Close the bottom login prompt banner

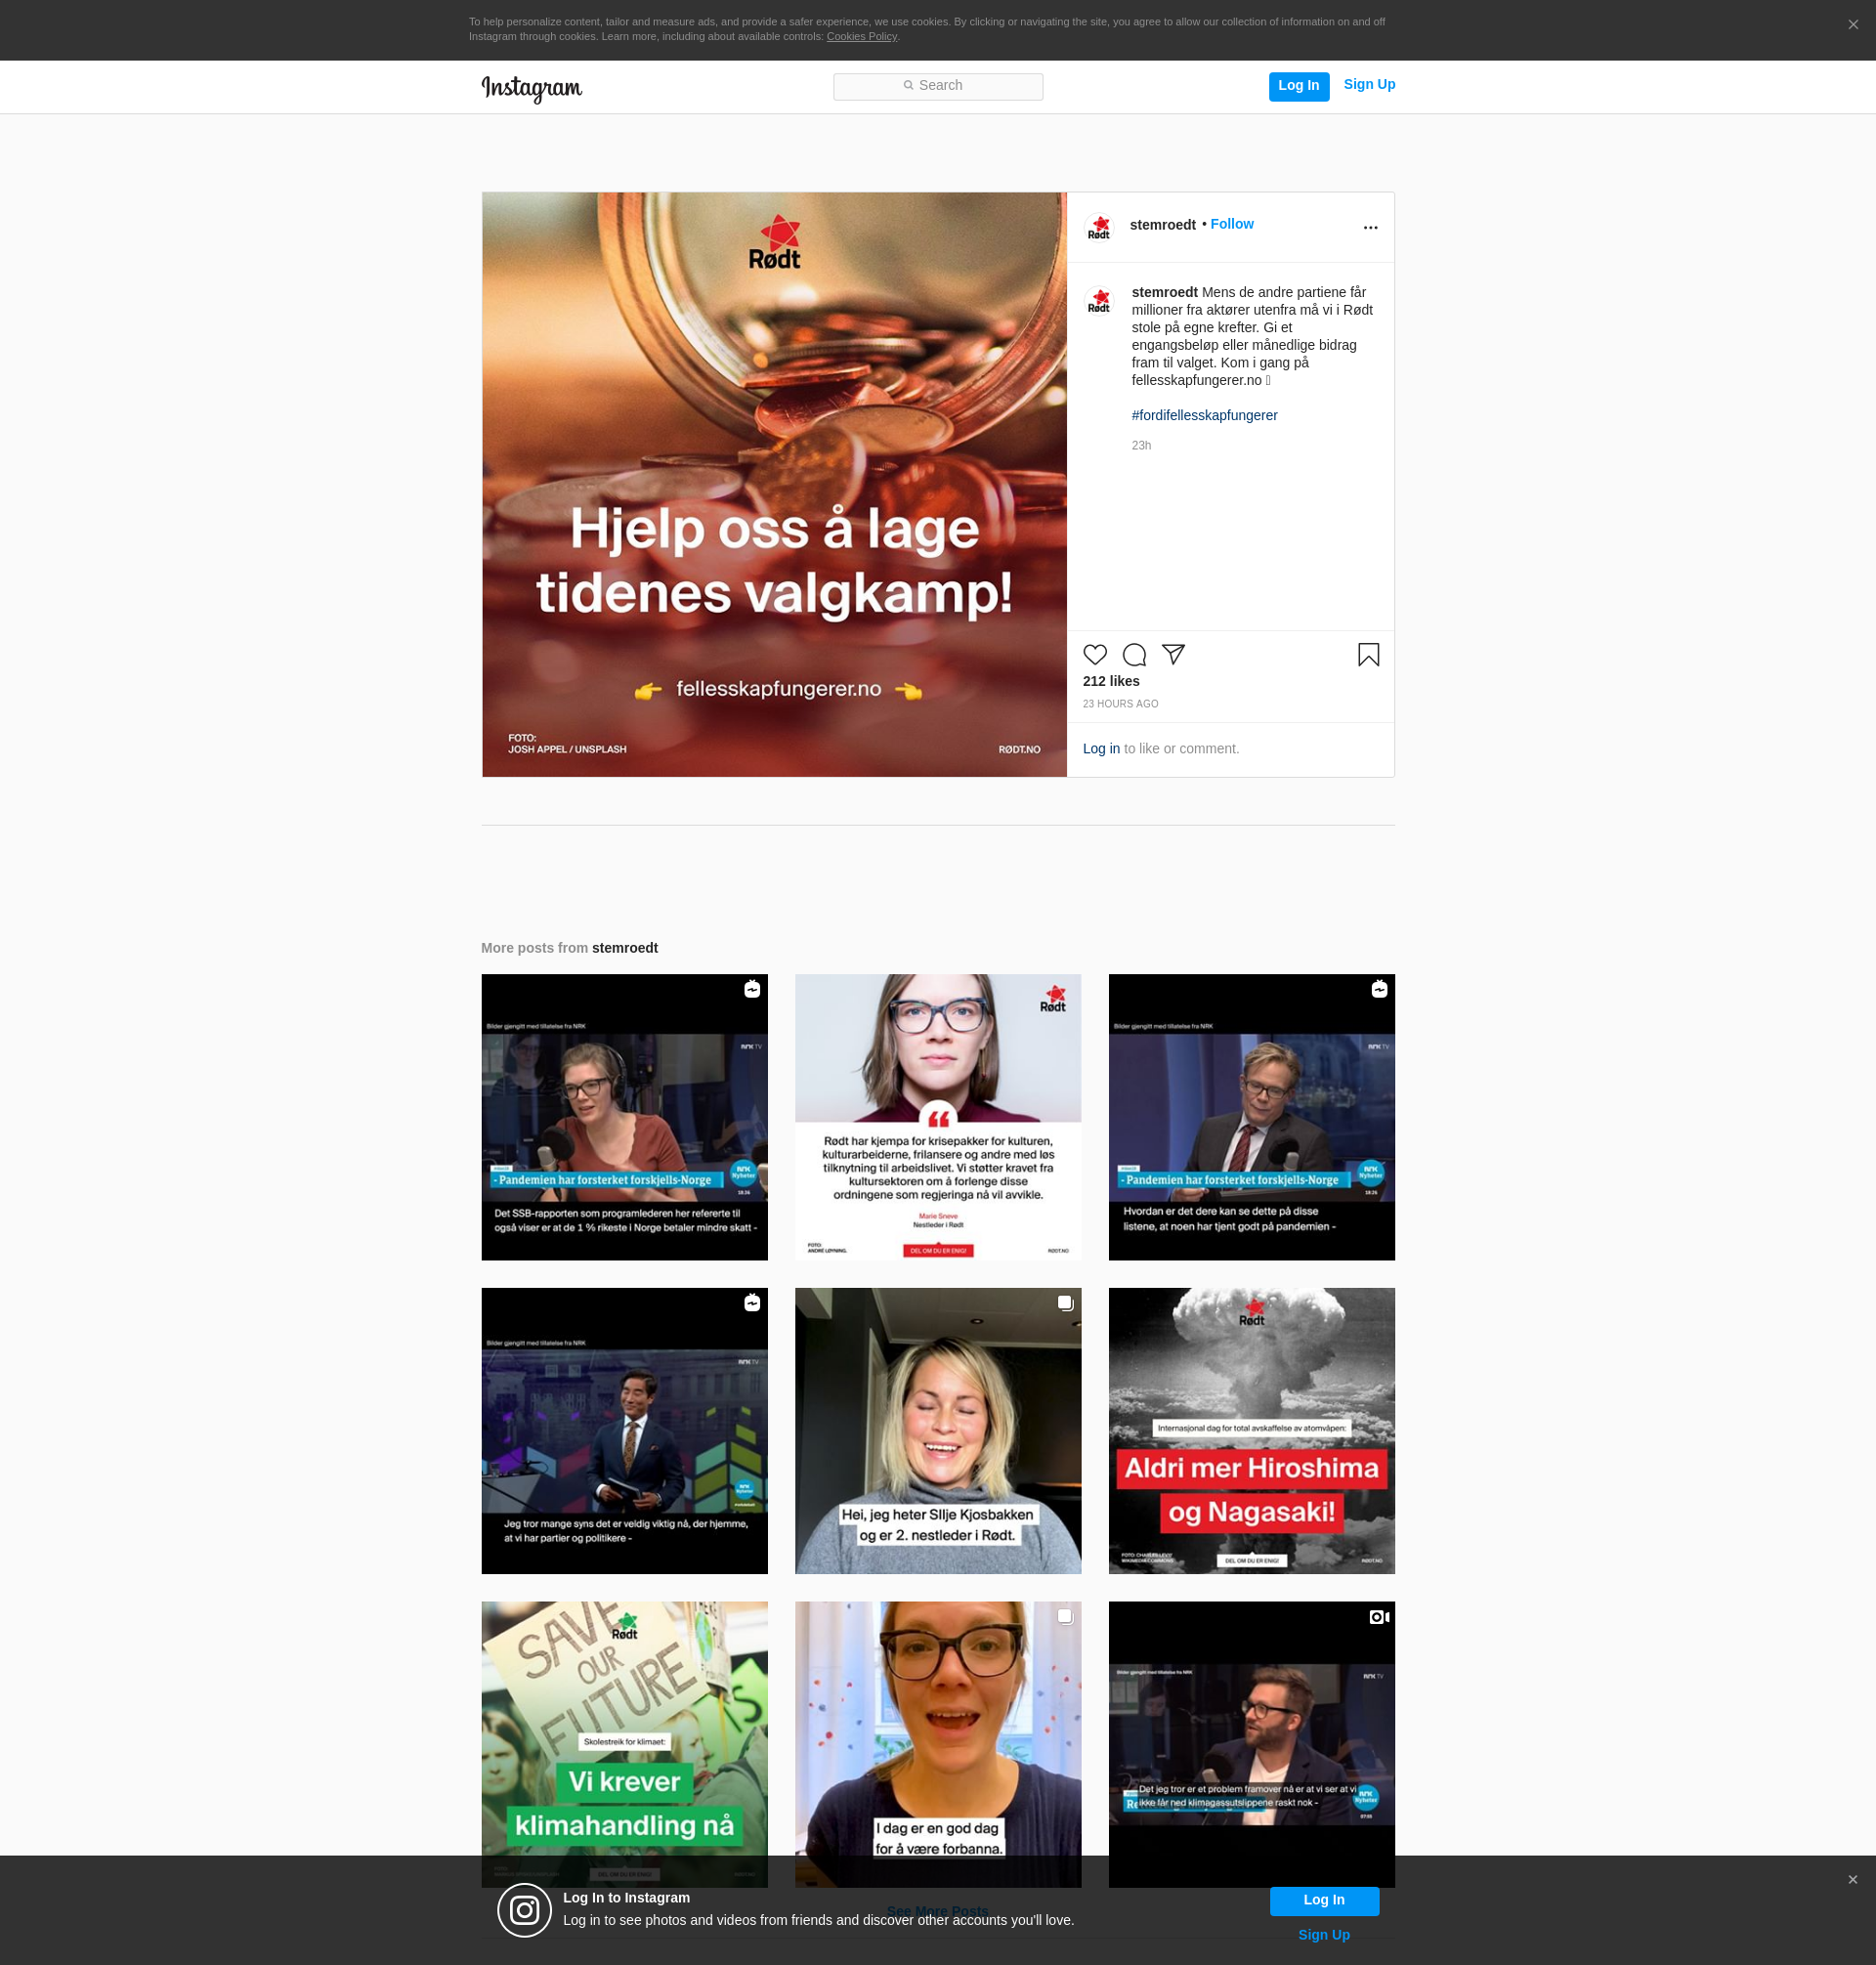[x=1852, y=1879]
